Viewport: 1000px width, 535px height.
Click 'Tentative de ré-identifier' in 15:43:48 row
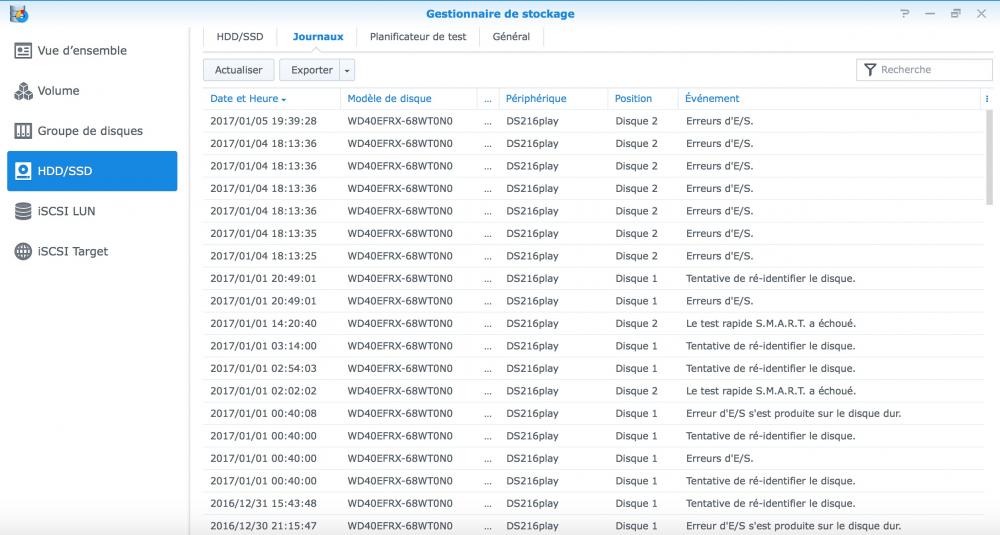770,503
